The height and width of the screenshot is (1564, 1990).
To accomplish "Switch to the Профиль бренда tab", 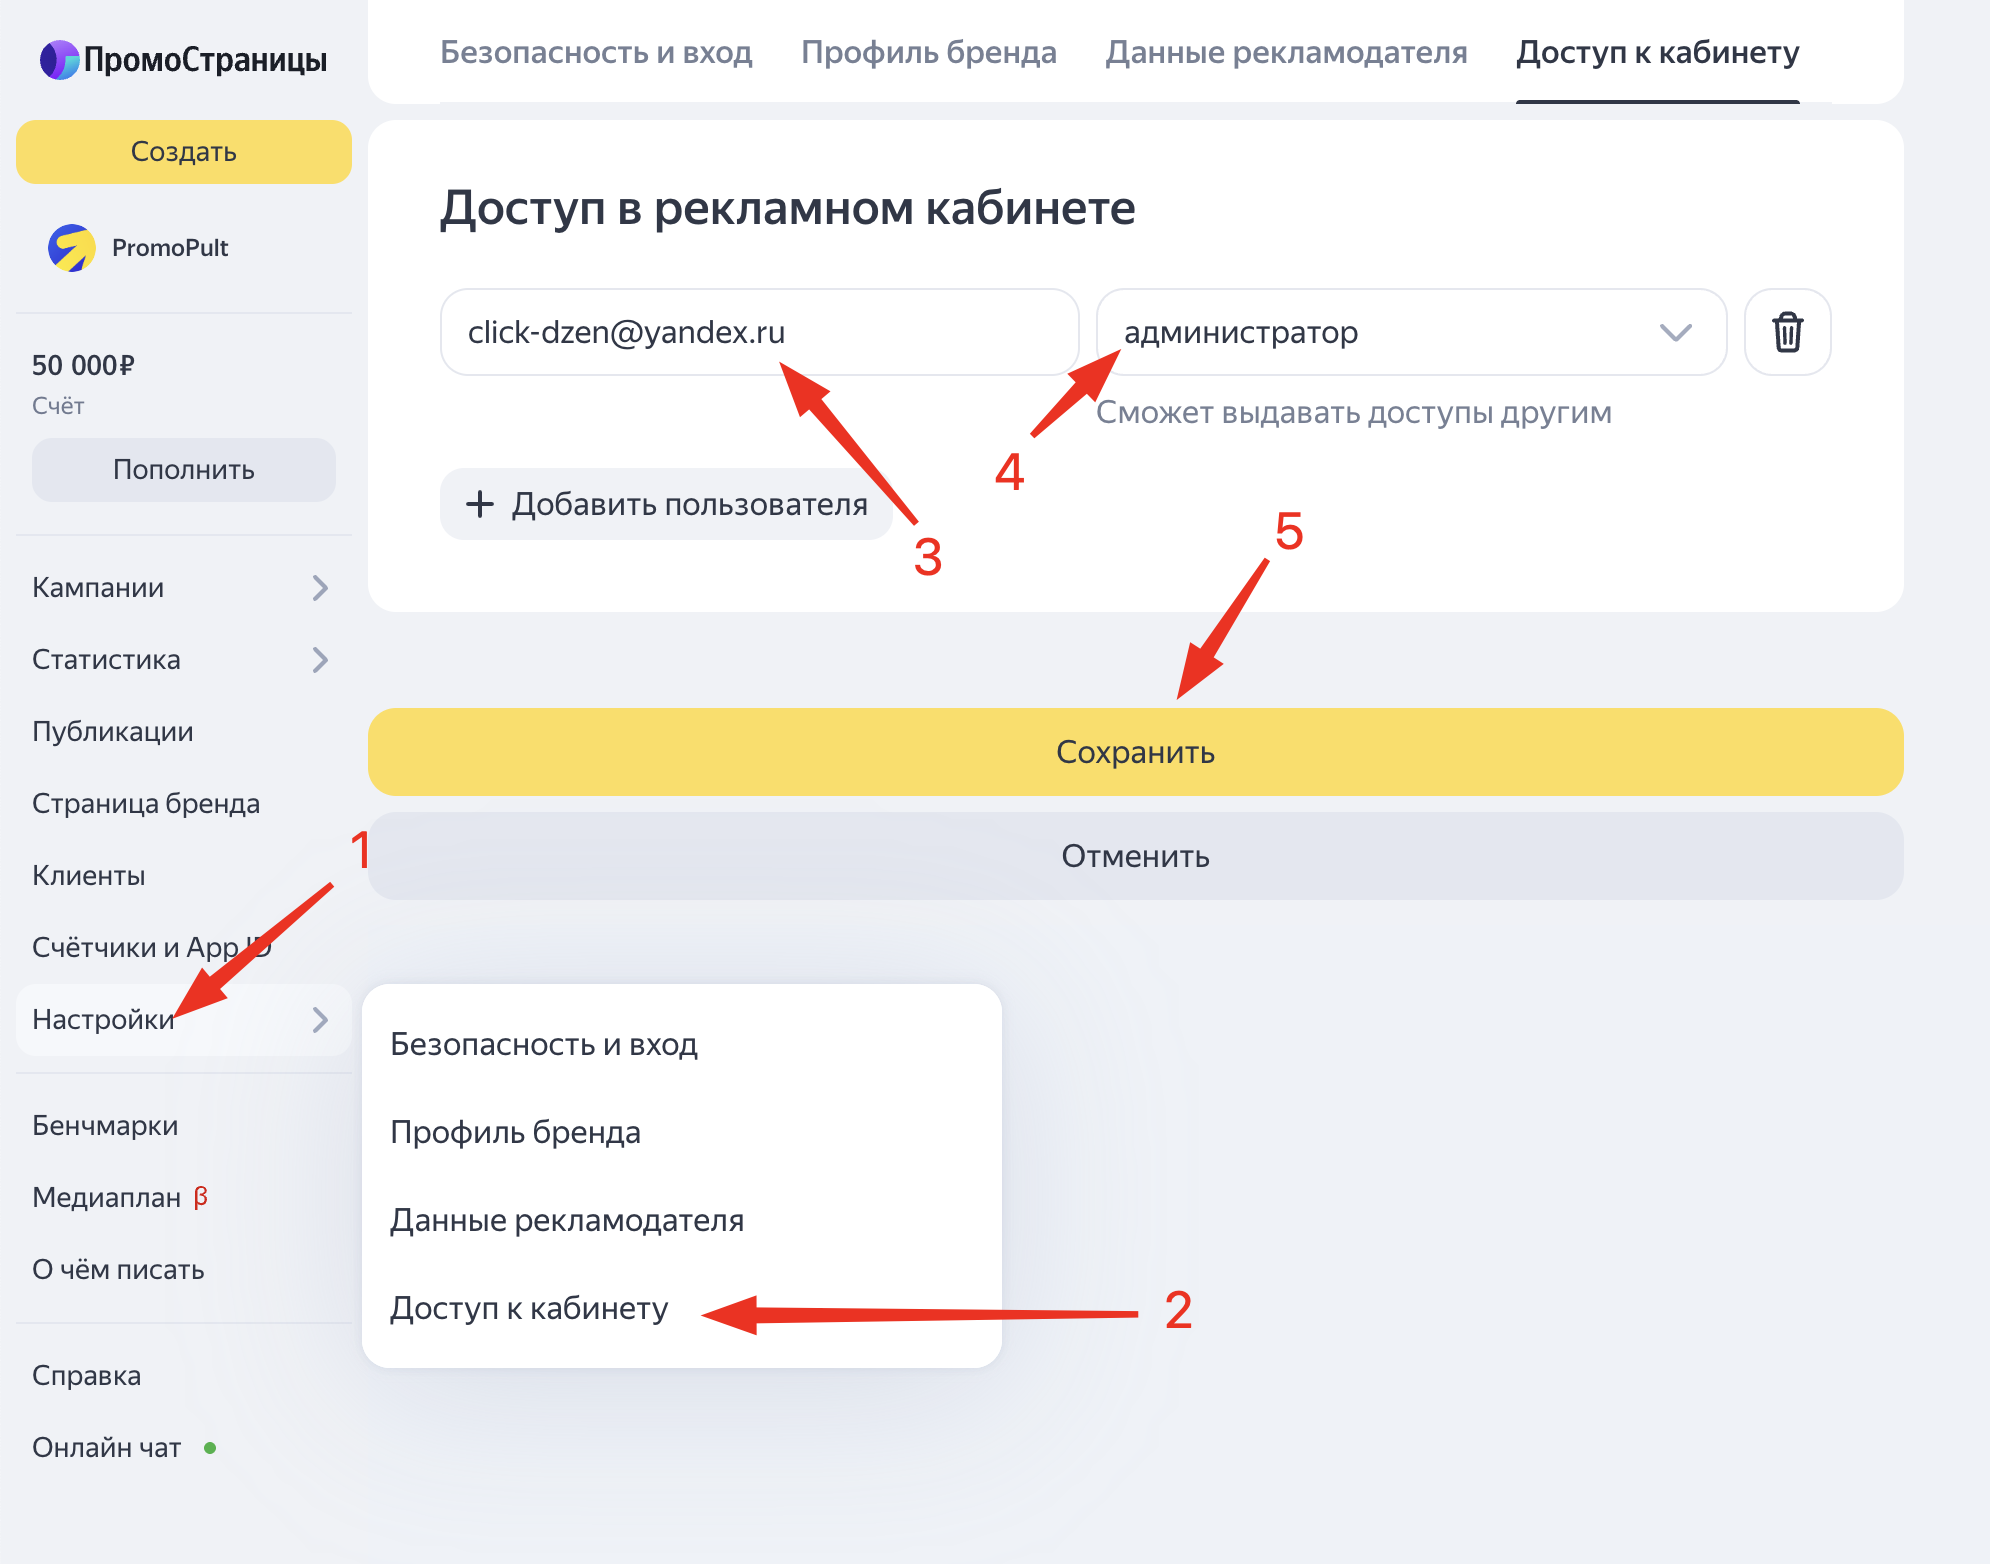I will click(928, 52).
